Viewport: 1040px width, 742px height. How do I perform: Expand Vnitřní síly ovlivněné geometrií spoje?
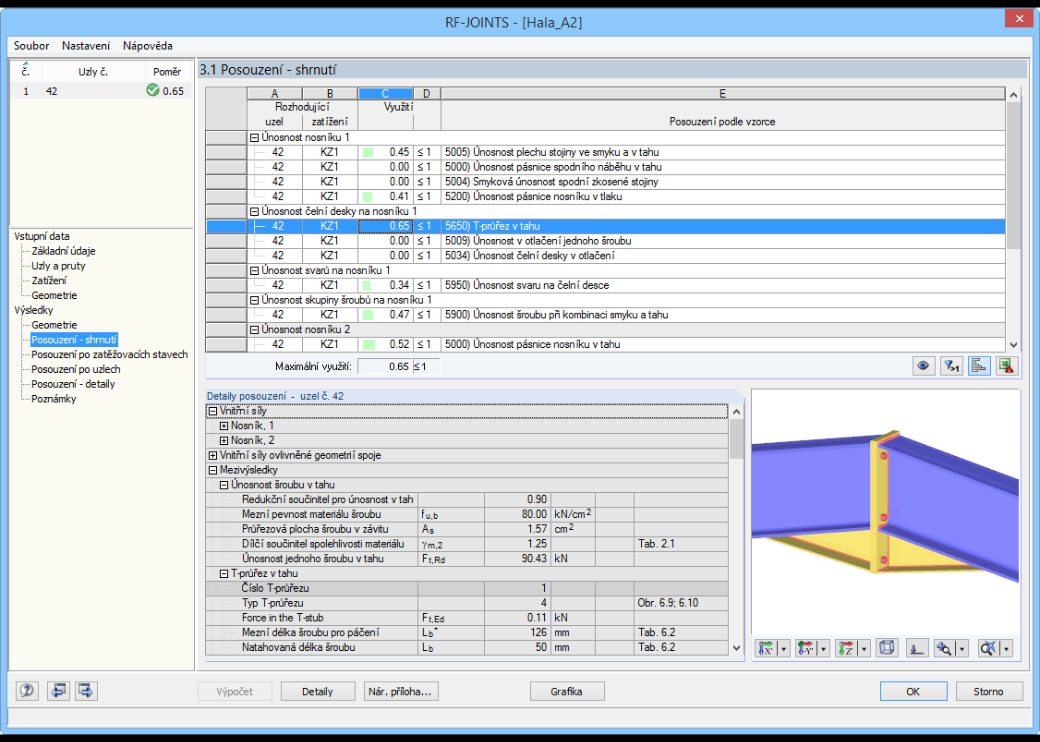213,456
